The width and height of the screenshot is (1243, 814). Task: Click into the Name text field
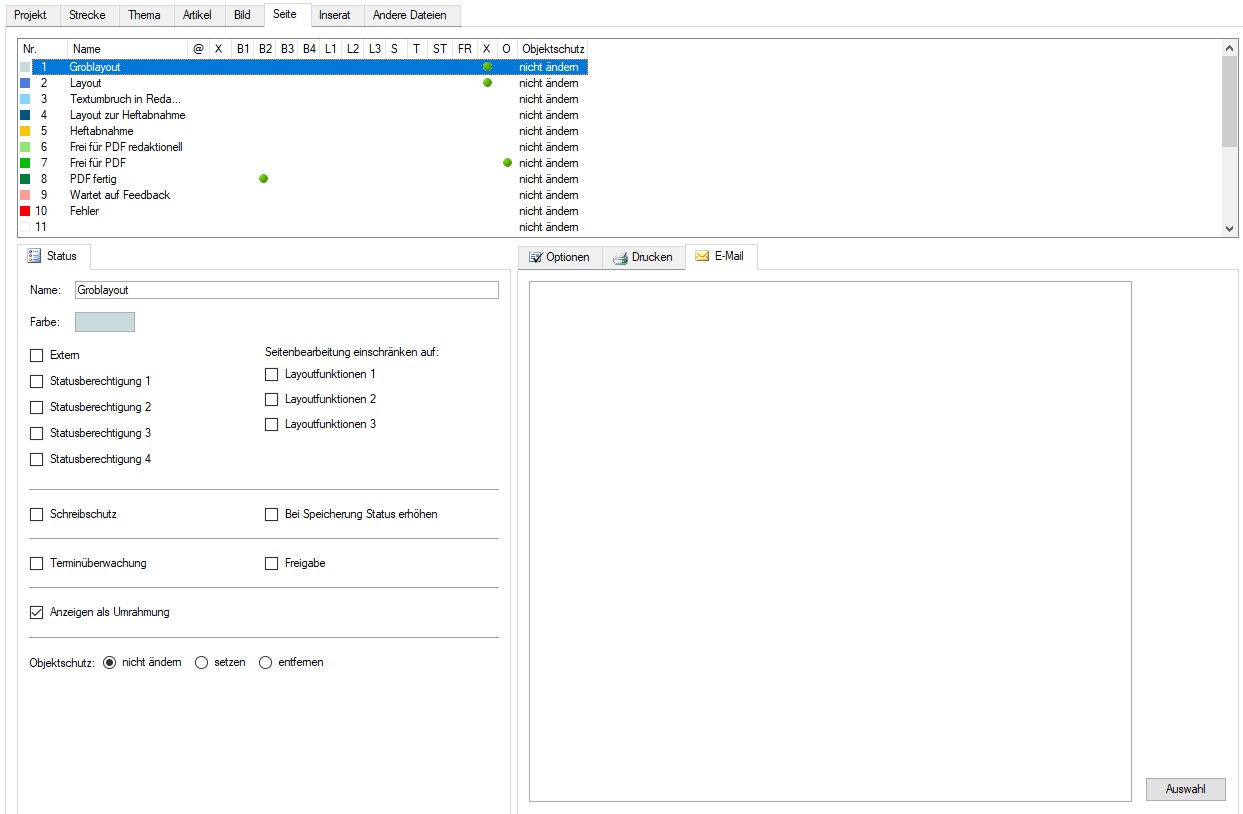pos(286,290)
